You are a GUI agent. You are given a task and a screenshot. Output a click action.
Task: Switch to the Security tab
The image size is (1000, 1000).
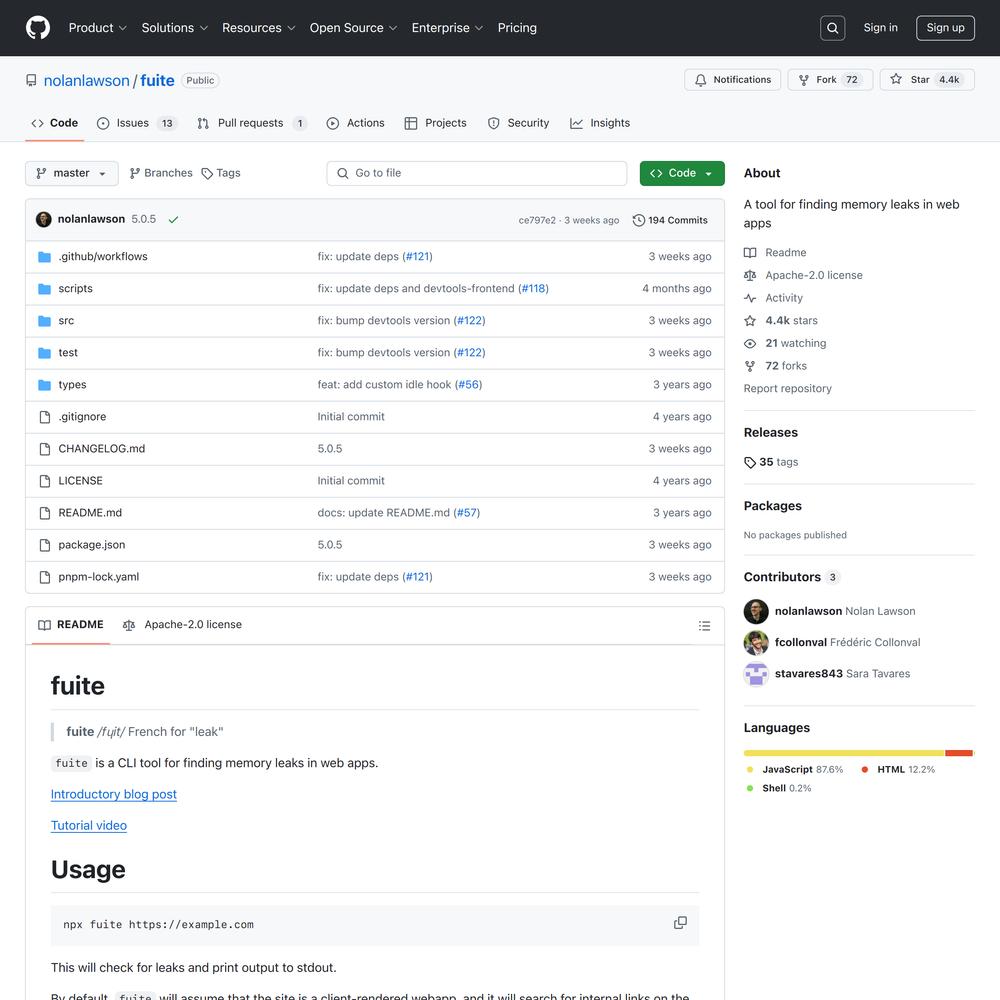[x=518, y=123]
